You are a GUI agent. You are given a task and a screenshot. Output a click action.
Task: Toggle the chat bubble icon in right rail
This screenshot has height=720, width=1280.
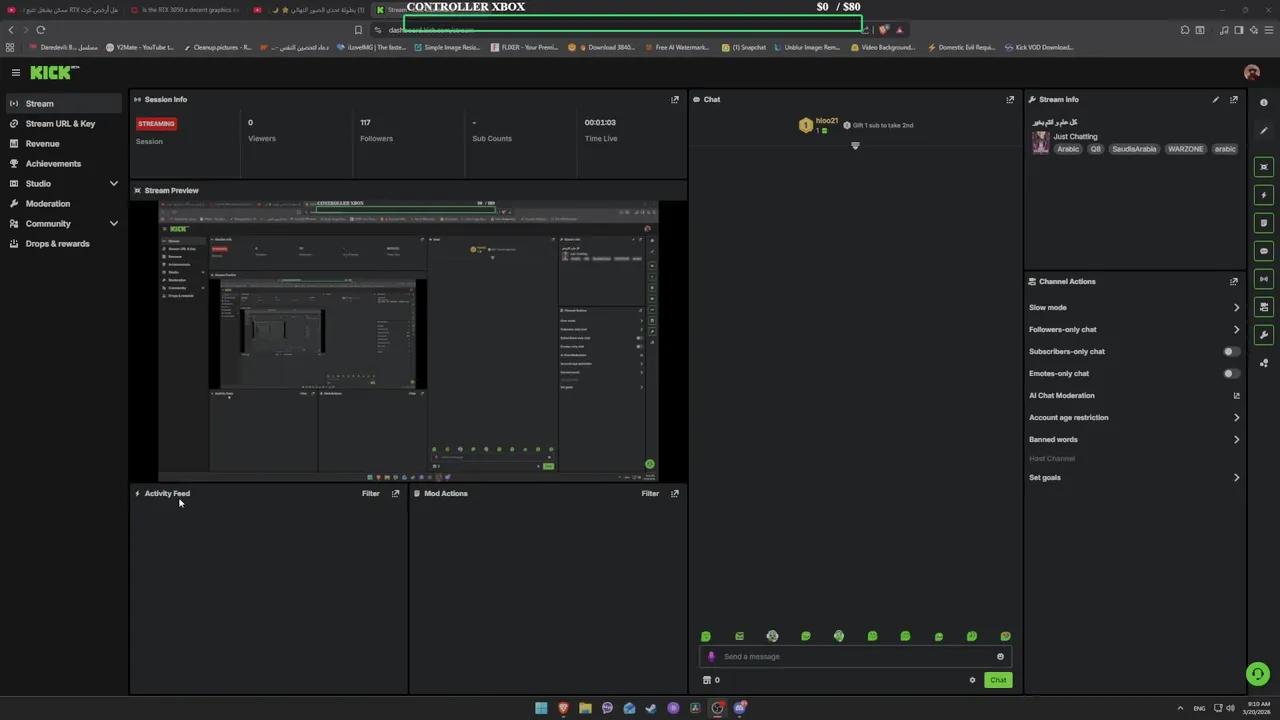tap(1264, 251)
